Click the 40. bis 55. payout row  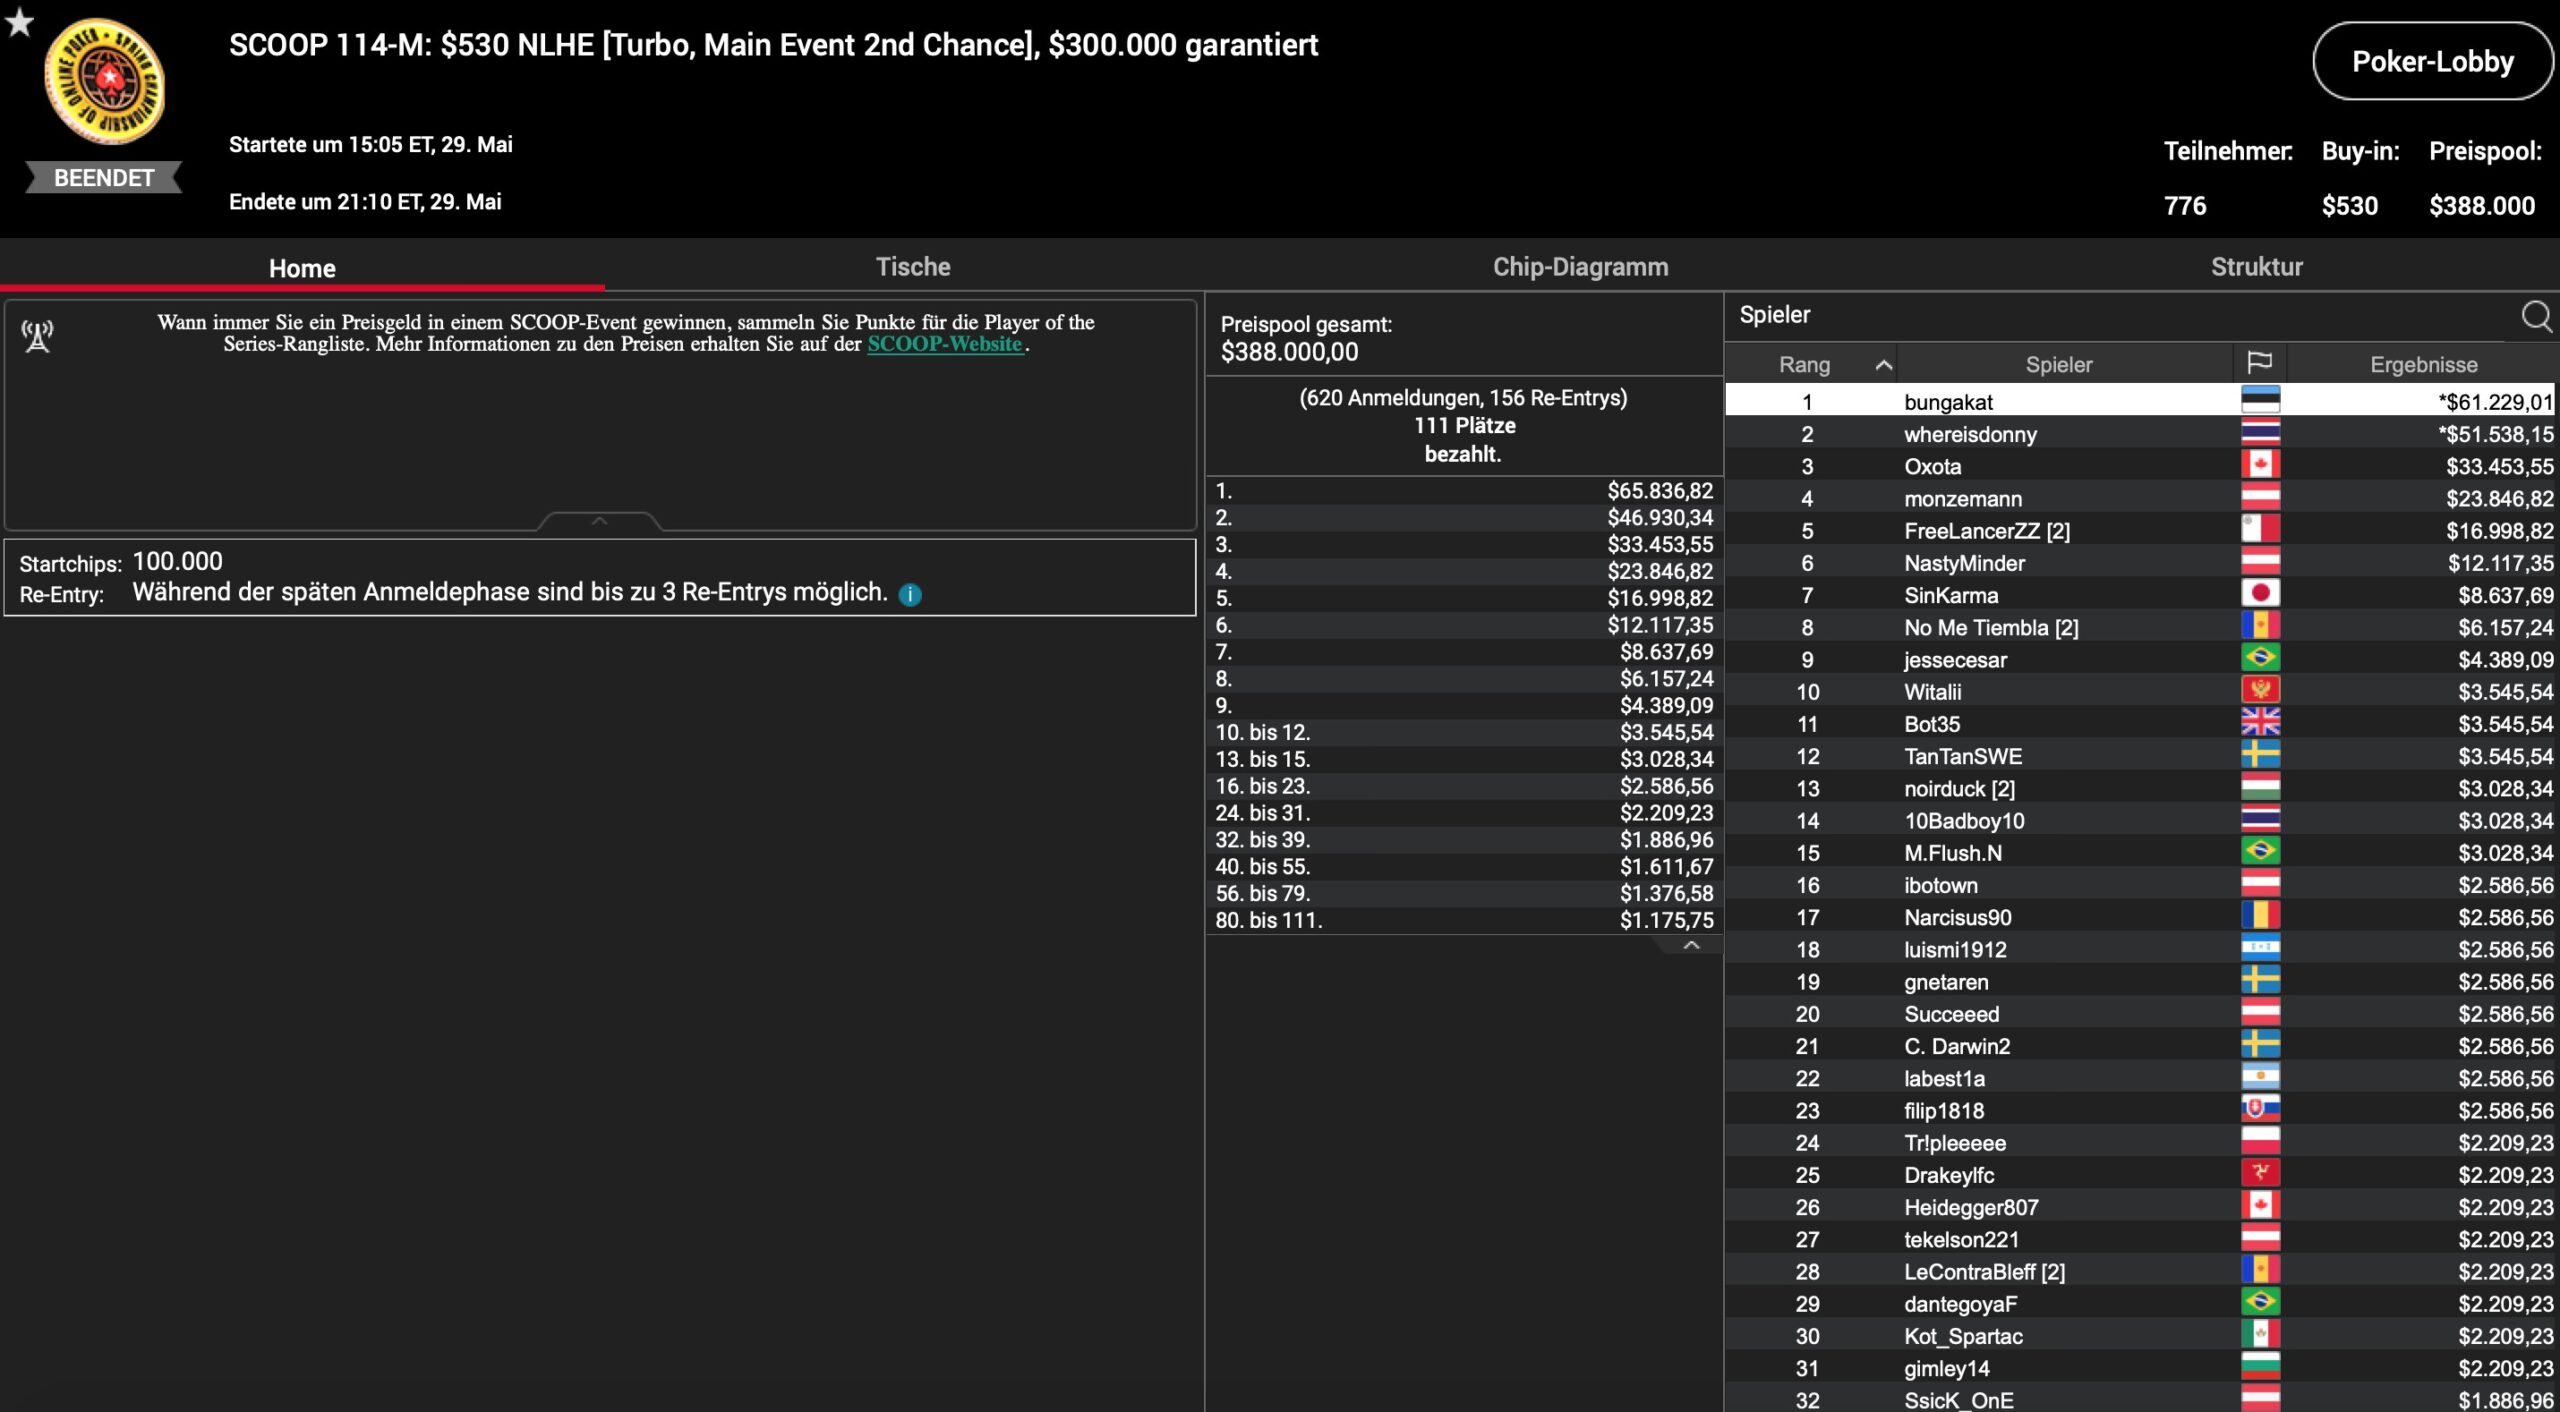pos(1464,866)
